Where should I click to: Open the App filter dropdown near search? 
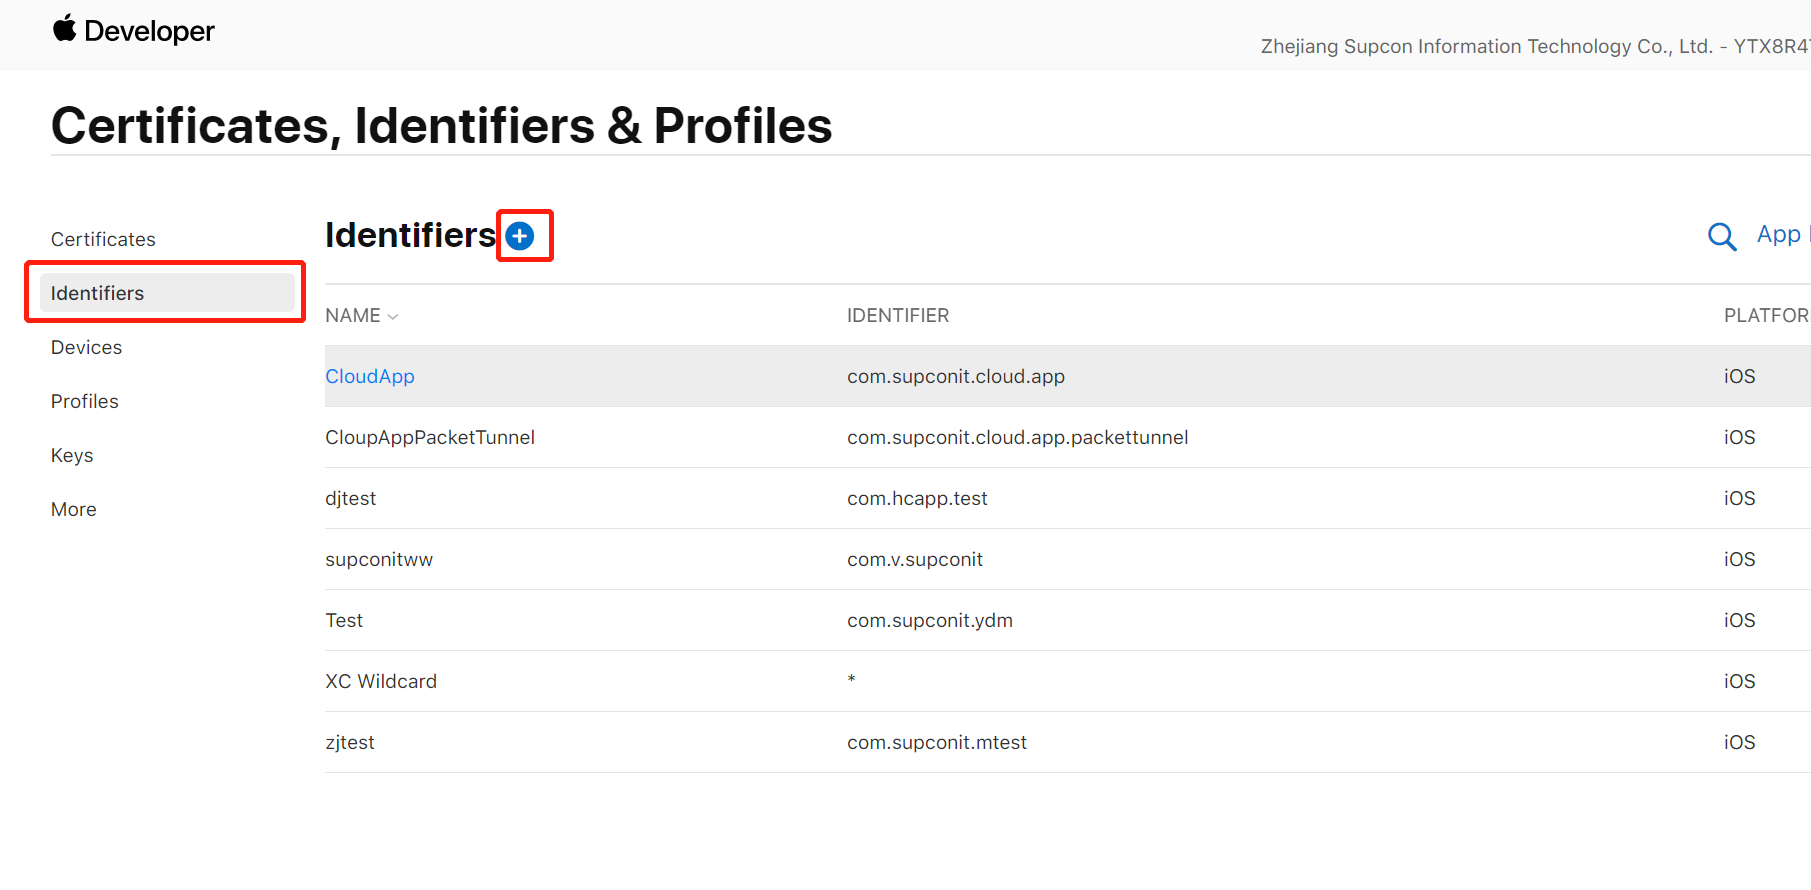pyautogui.click(x=1783, y=235)
